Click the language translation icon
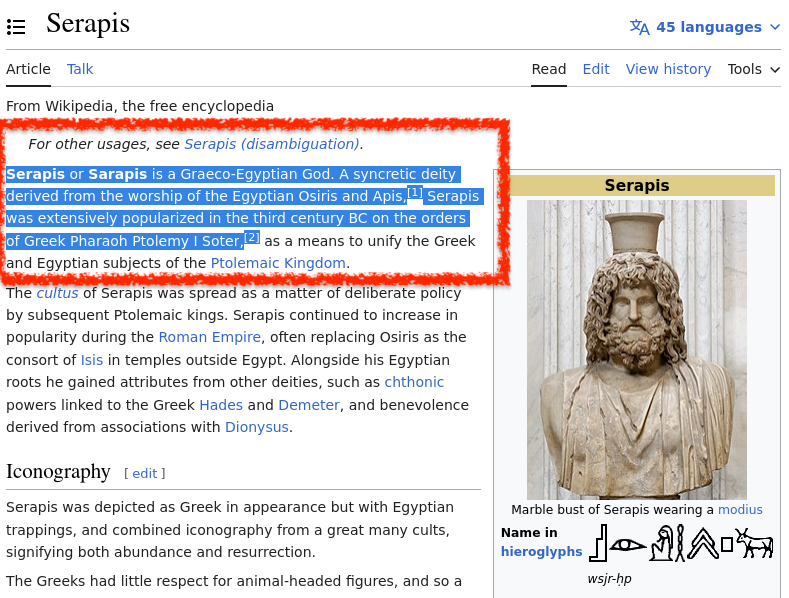 [639, 27]
